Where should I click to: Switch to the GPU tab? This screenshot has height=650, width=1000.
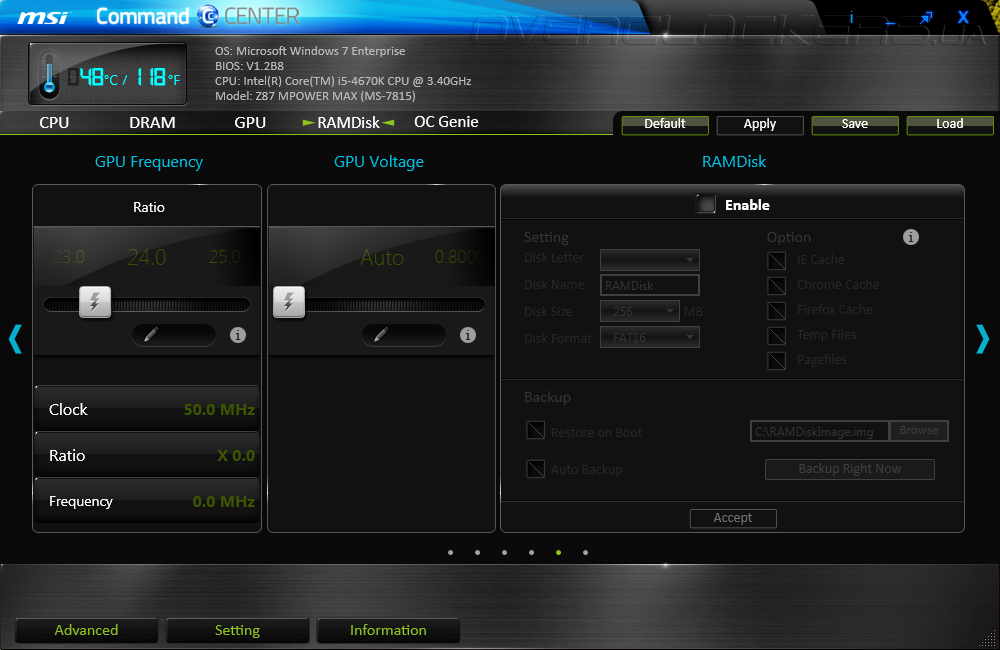tap(250, 122)
